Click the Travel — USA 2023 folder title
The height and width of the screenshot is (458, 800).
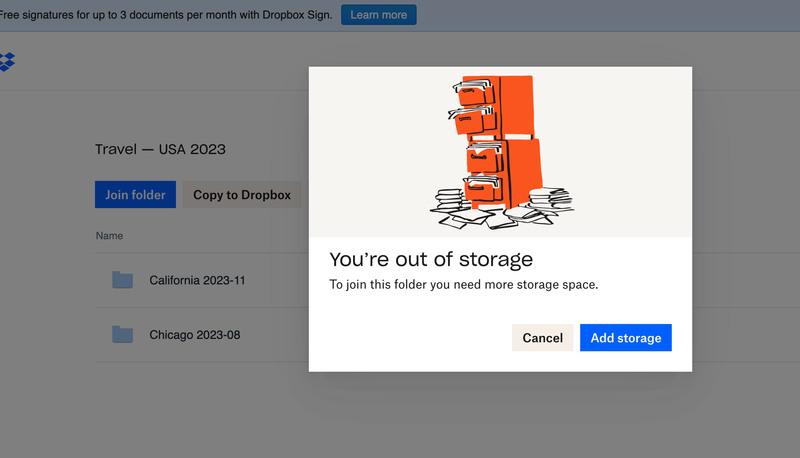tap(160, 150)
